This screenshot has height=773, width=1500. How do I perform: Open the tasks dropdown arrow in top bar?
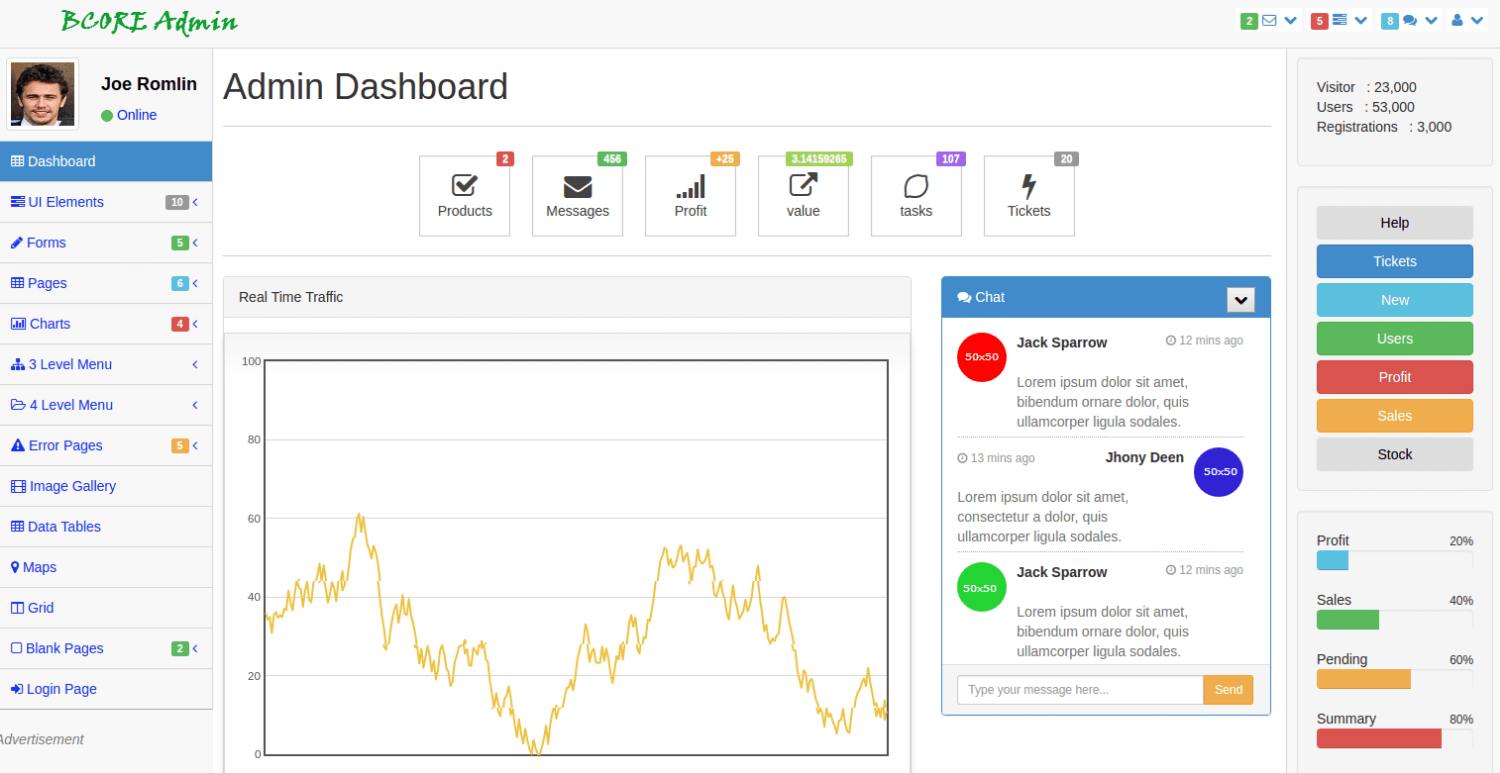pyautogui.click(x=1361, y=20)
